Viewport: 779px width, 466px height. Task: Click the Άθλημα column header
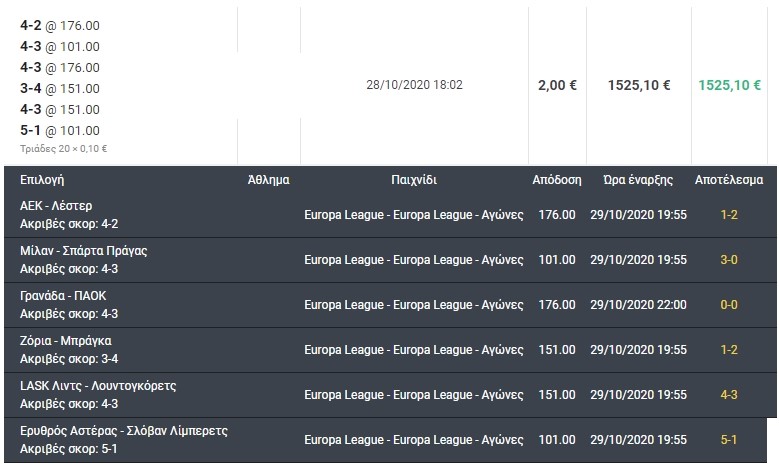(268, 180)
